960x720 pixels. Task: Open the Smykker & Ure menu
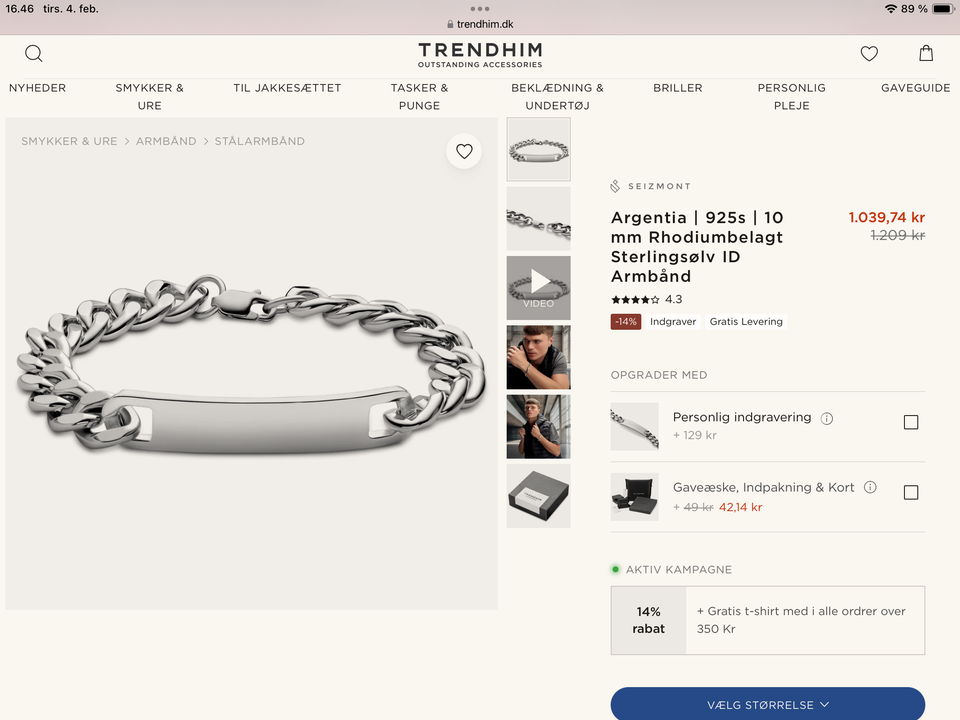(x=150, y=96)
